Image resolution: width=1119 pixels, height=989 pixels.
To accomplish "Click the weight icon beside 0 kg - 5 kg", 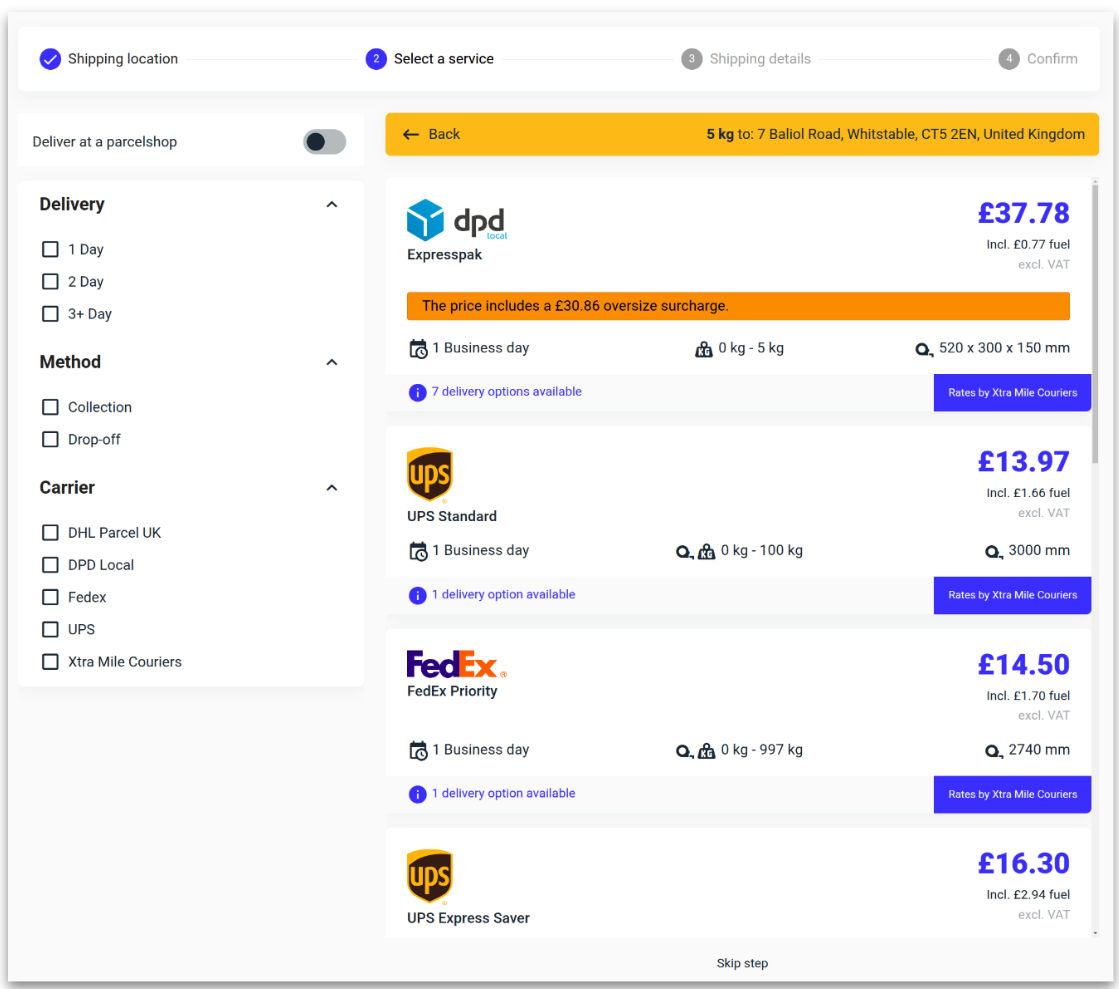I will coord(703,349).
